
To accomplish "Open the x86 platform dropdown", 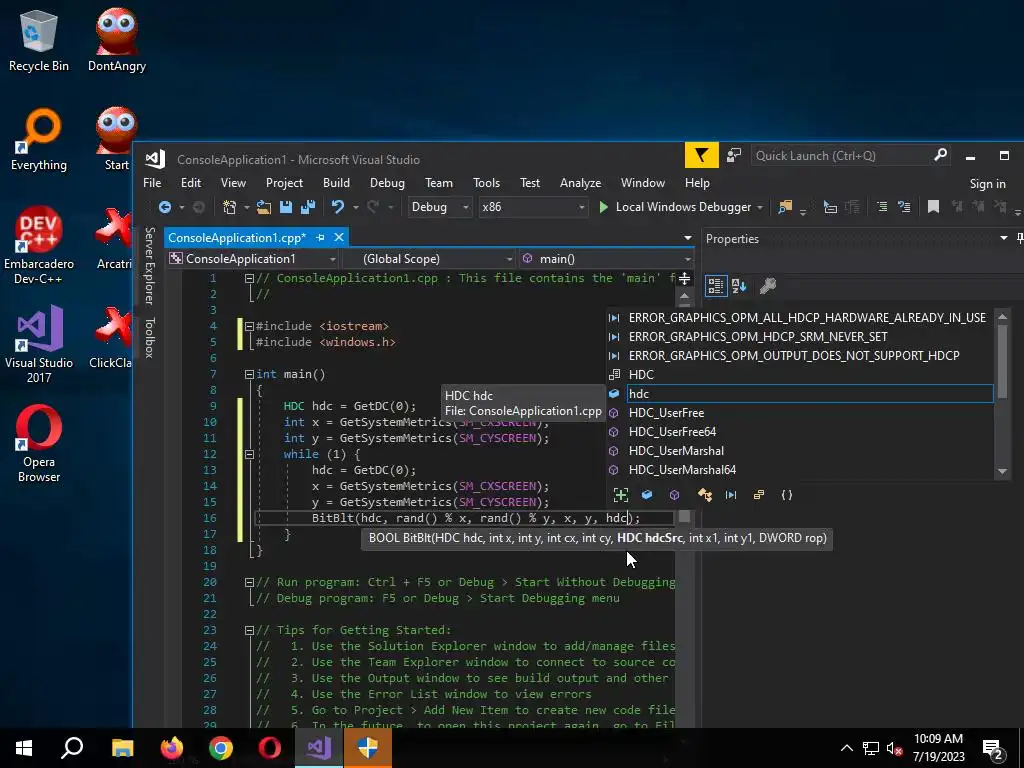I will pyautogui.click(x=533, y=207).
